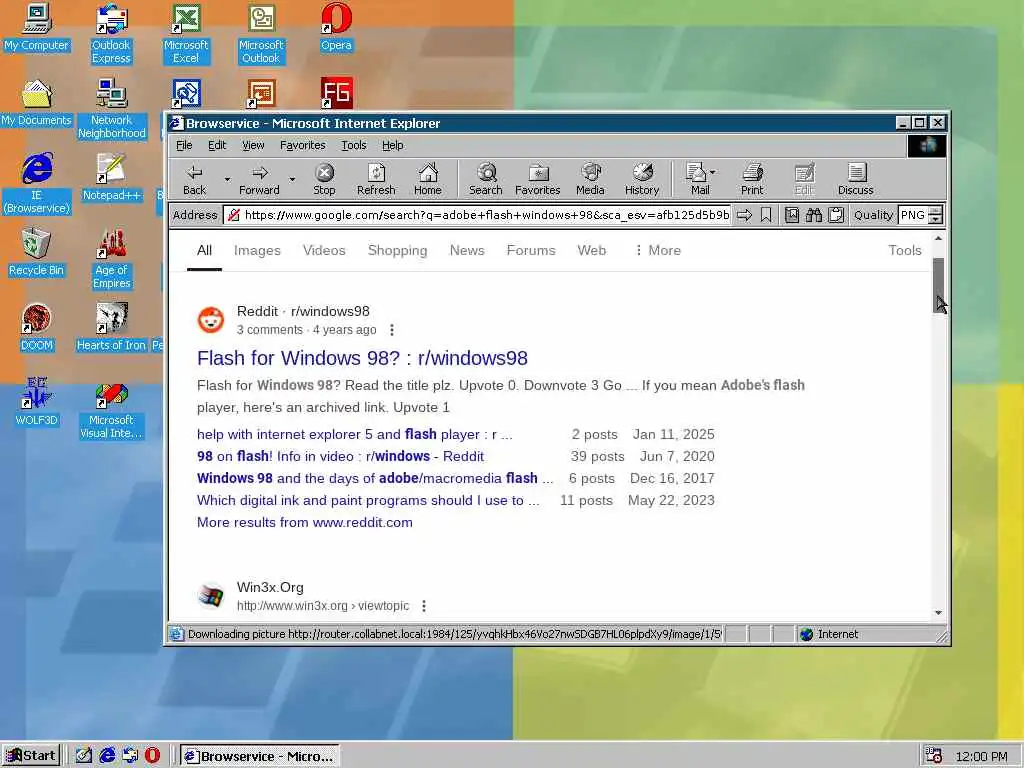The height and width of the screenshot is (768, 1024).
Task: Open the File menu
Action: pos(184,145)
